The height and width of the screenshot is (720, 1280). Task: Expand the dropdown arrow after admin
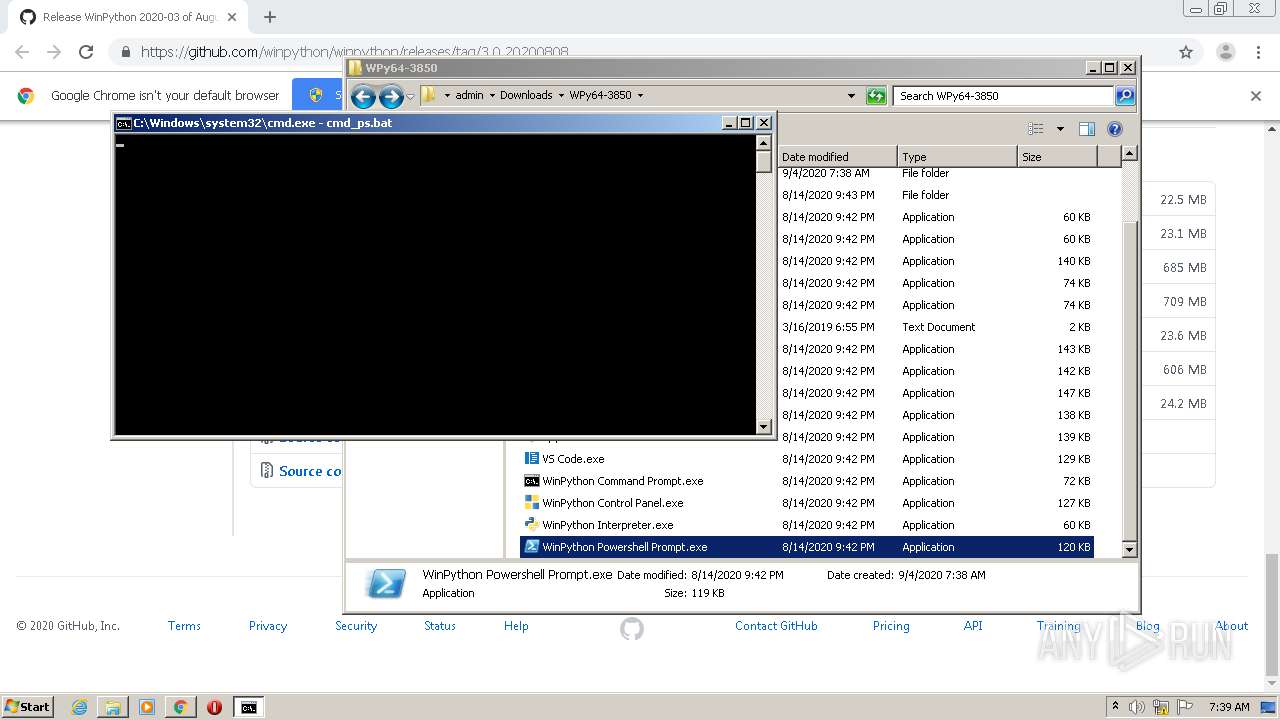(x=492, y=96)
